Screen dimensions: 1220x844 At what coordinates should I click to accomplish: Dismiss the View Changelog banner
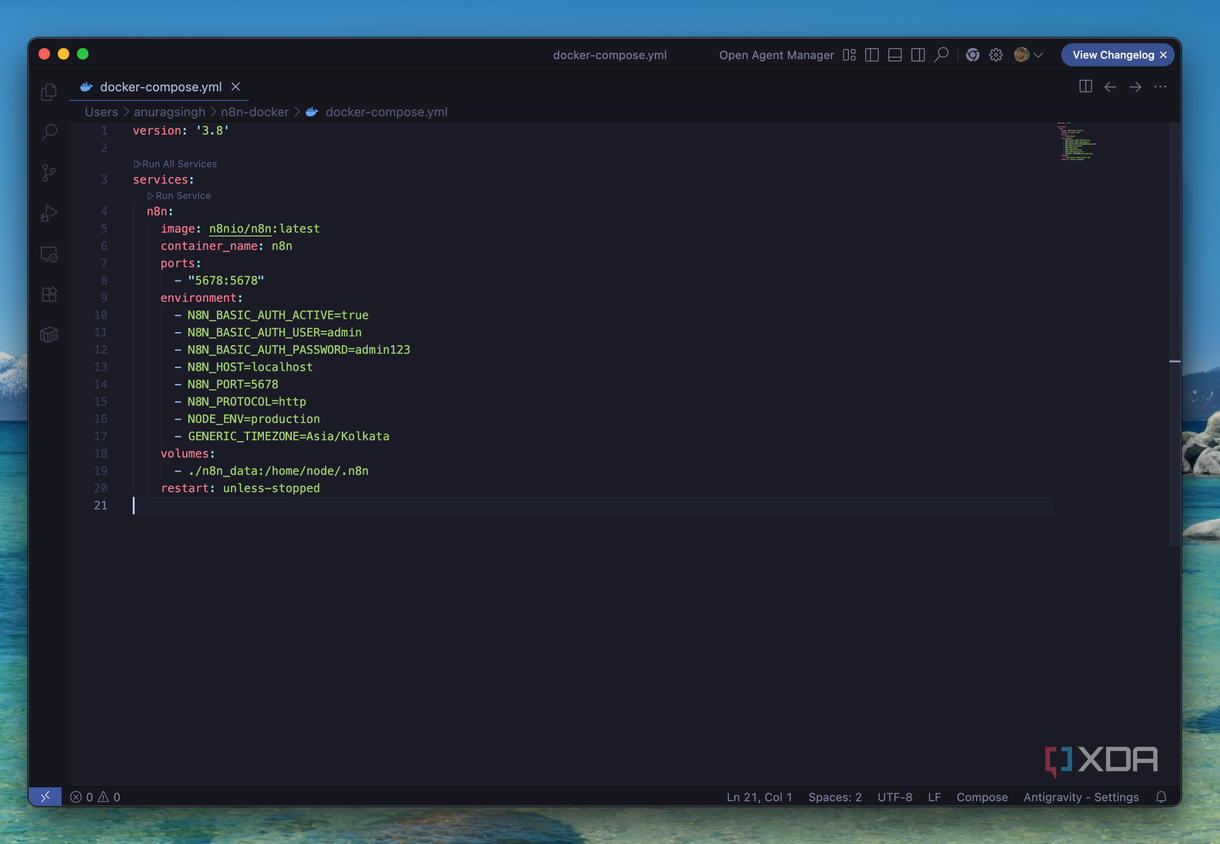pos(1163,55)
